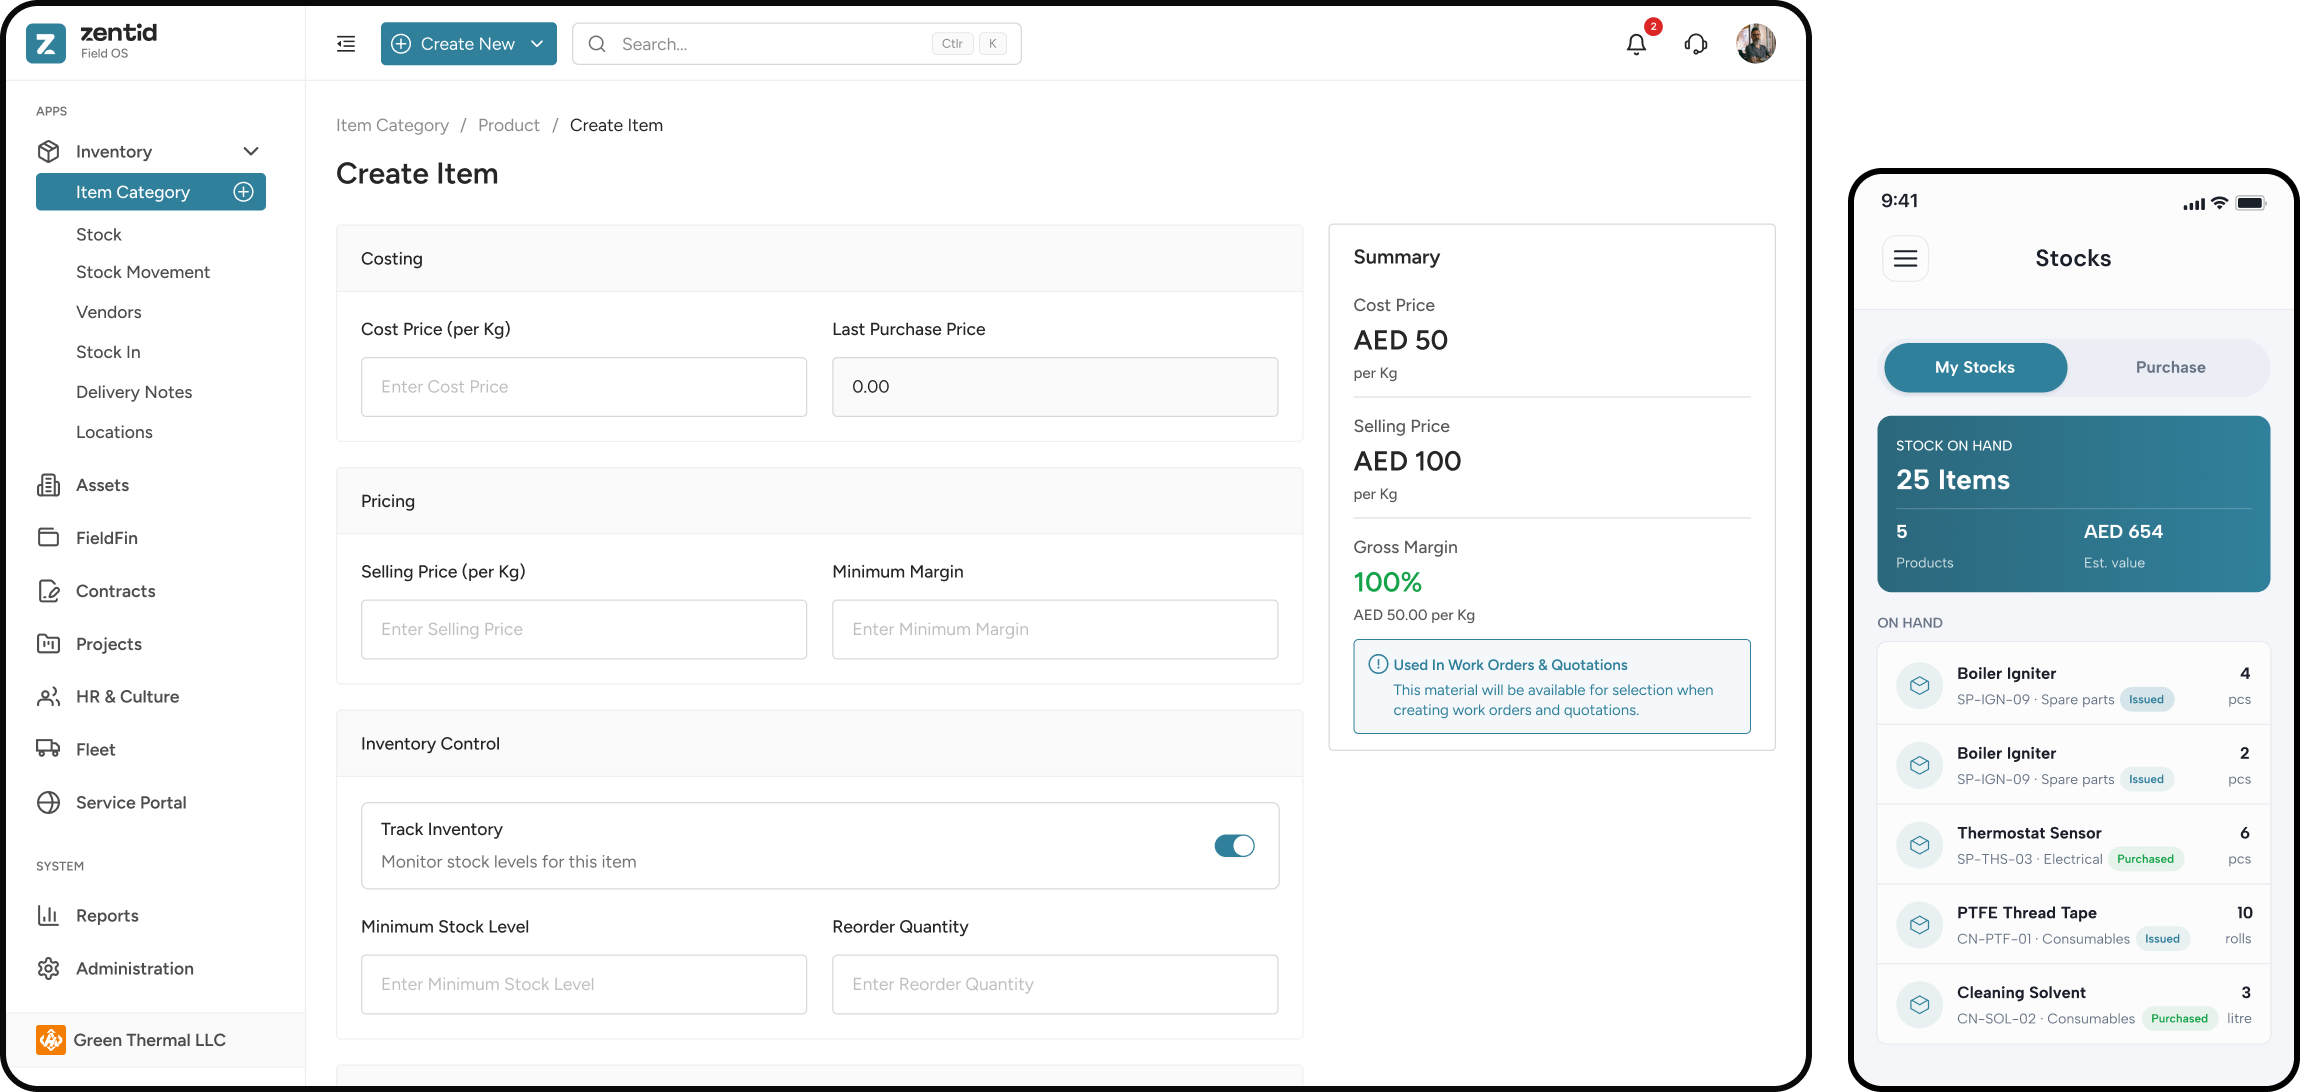Viewport: 2300px width, 1092px height.
Task: Click the Thermostat Sensor item icon
Action: (x=1919, y=845)
